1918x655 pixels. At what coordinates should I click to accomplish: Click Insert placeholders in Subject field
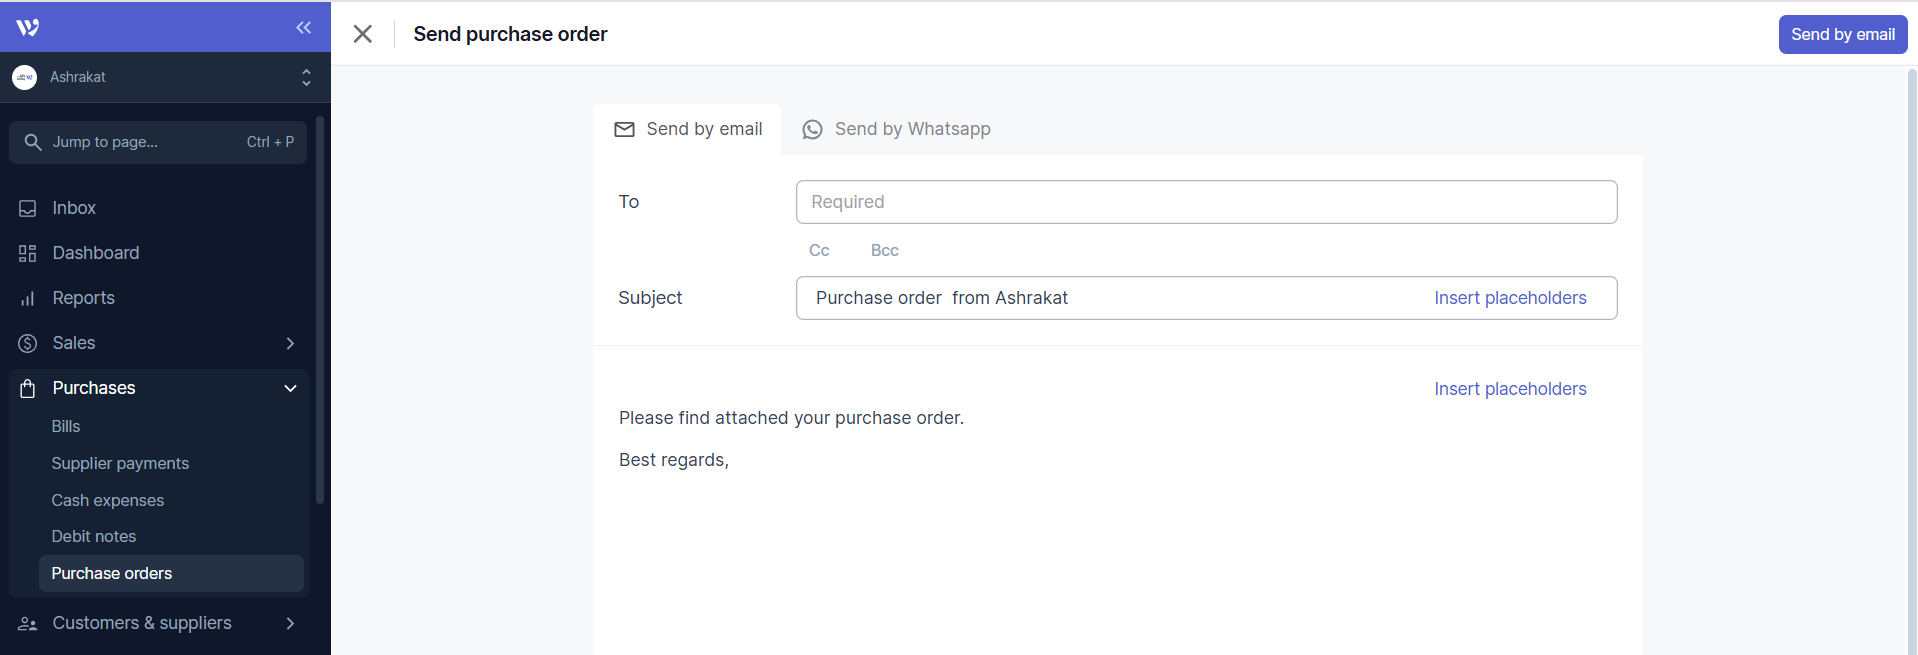point(1510,298)
